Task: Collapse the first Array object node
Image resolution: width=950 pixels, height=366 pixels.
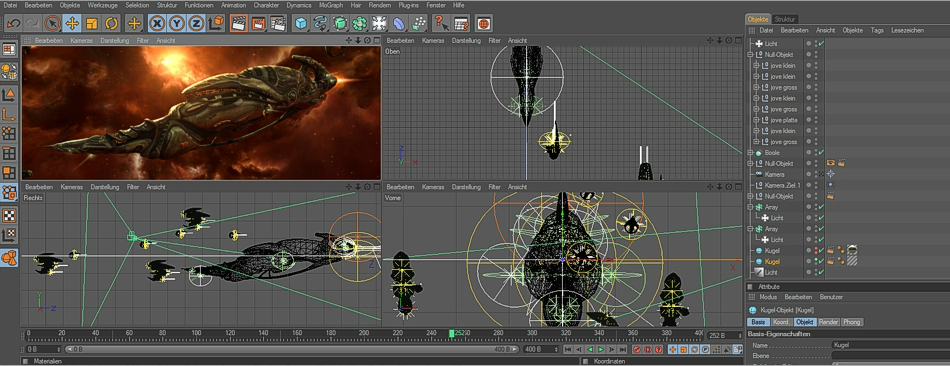Action: (x=750, y=207)
